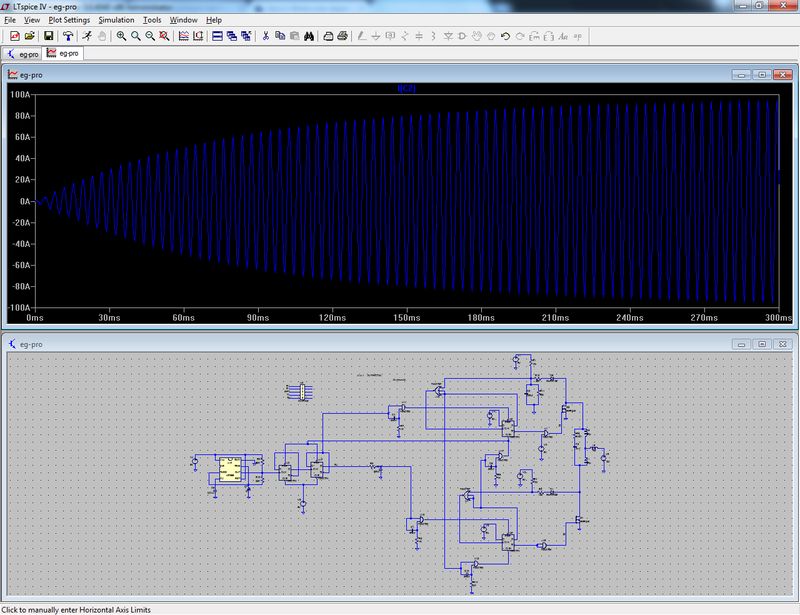Click the Move hand icon

point(477,36)
